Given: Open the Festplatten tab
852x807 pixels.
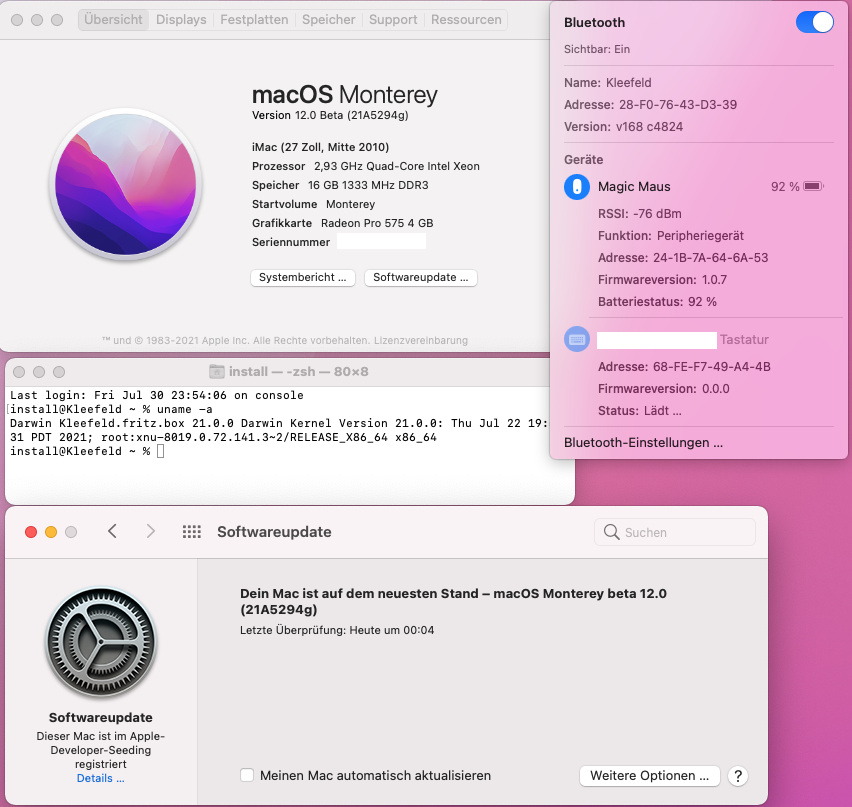Looking at the screenshot, I should 254,20.
